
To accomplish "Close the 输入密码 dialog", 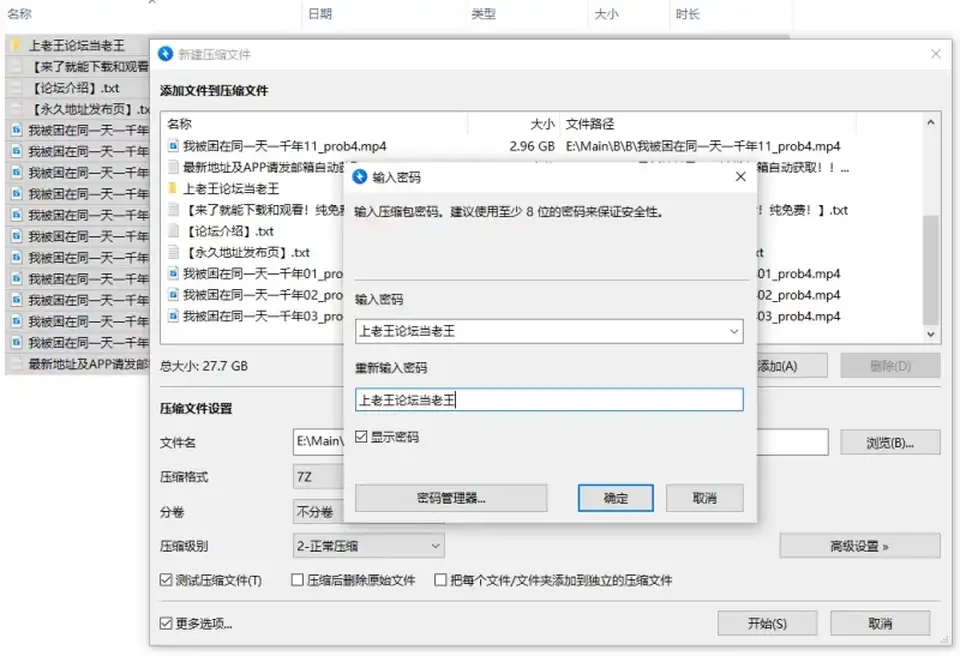I will tap(740, 176).
